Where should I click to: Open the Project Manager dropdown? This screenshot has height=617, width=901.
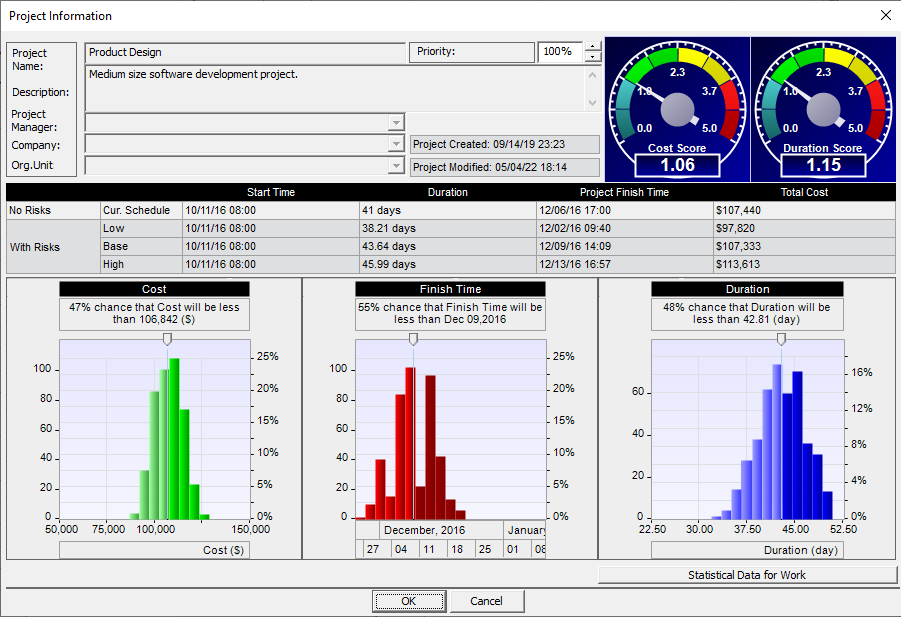(x=396, y=123)
